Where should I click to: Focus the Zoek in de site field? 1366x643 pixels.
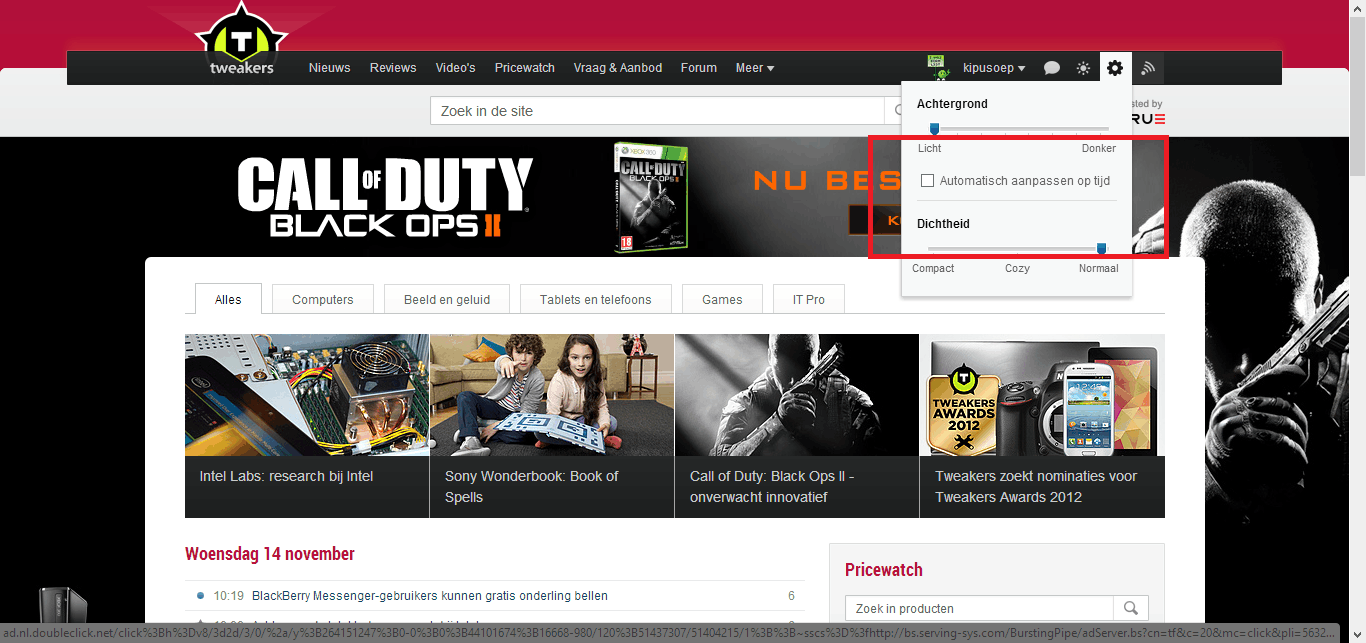[657, 111]
